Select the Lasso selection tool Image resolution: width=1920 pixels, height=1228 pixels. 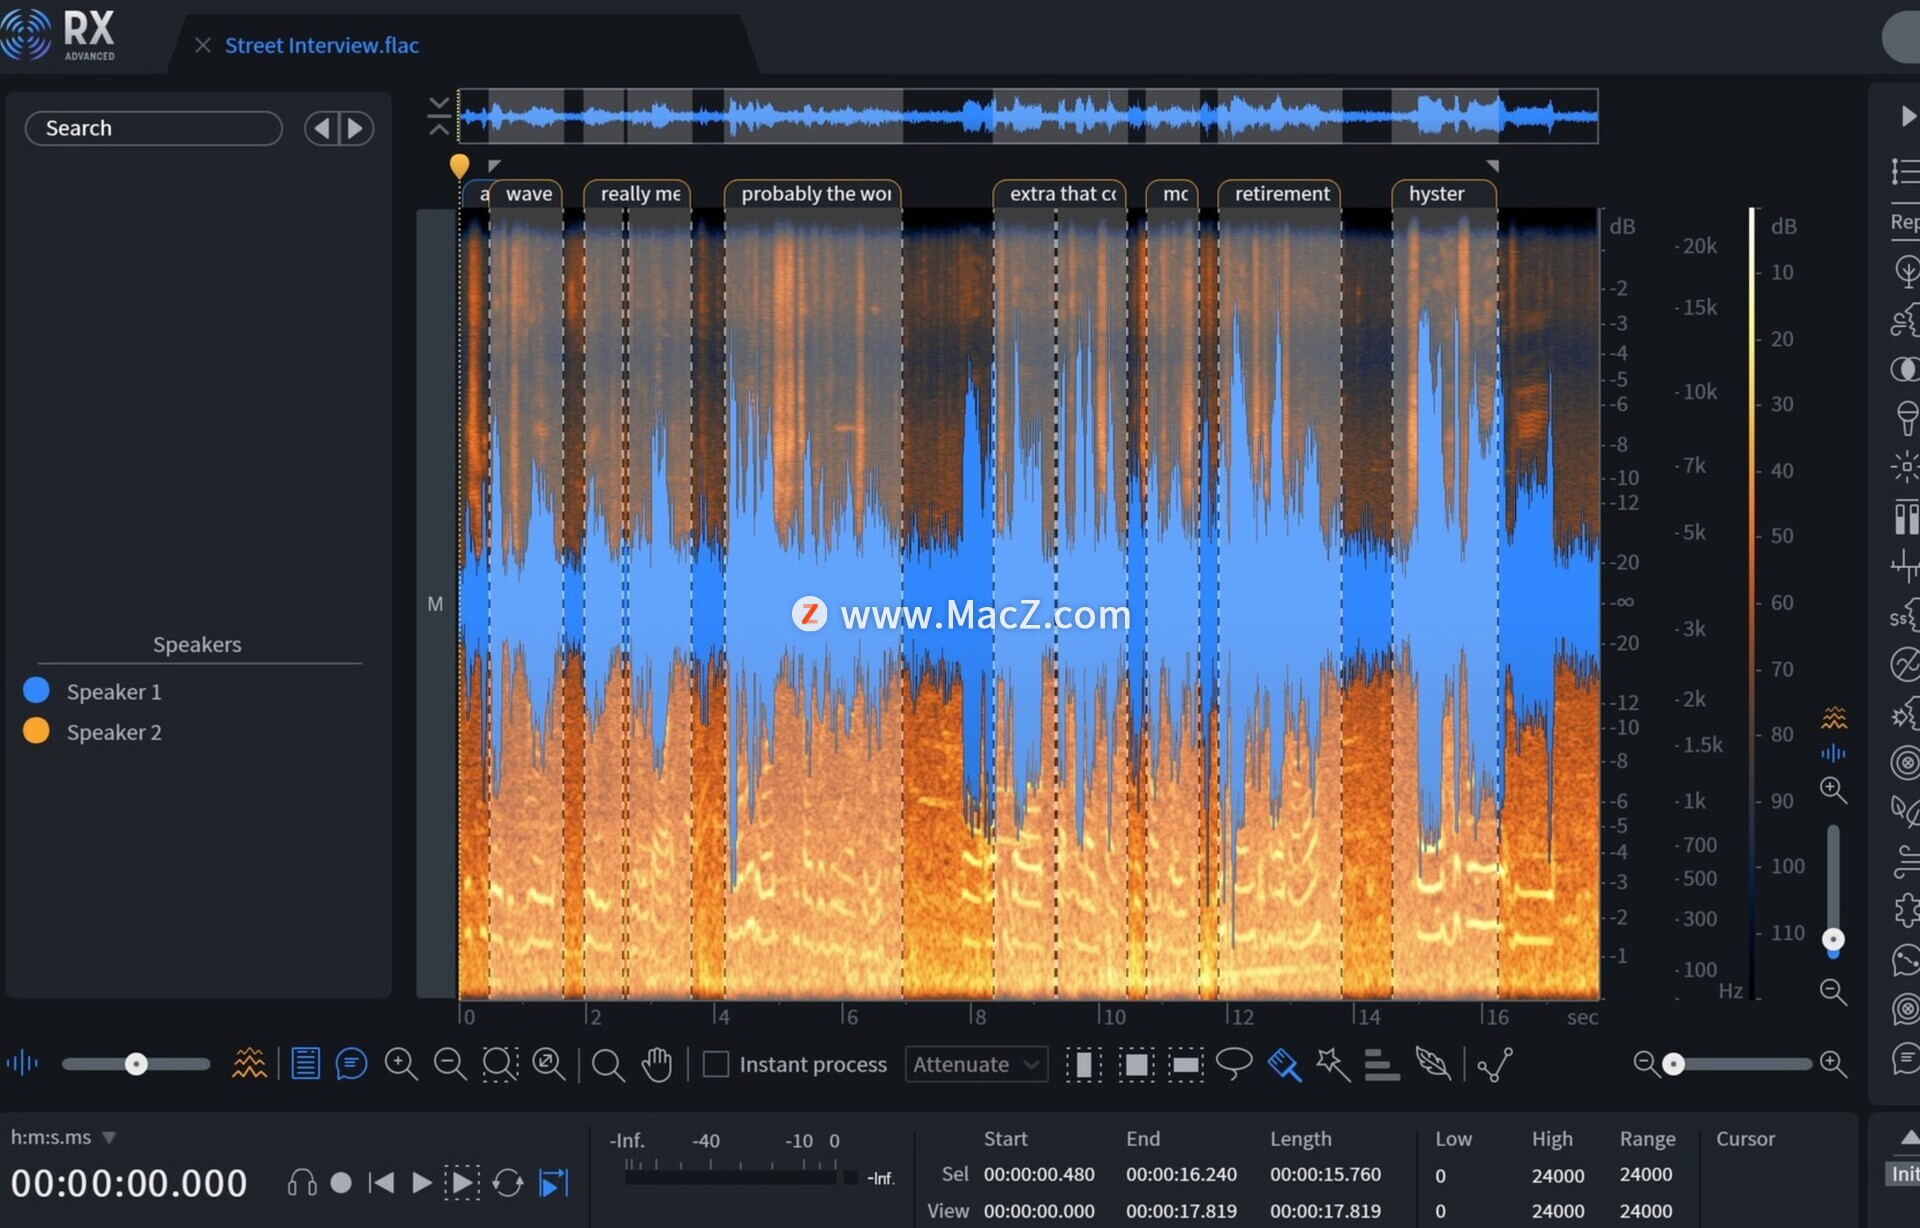click(x=1233, y=1064)
